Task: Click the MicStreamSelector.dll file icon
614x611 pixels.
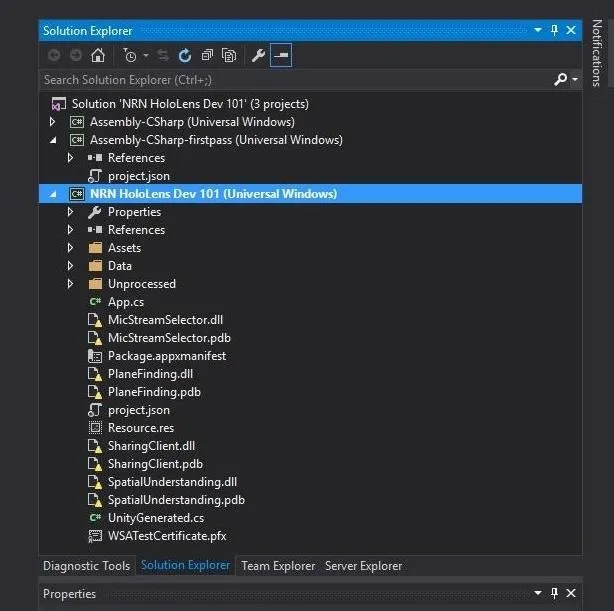Action: click(95, 320)
